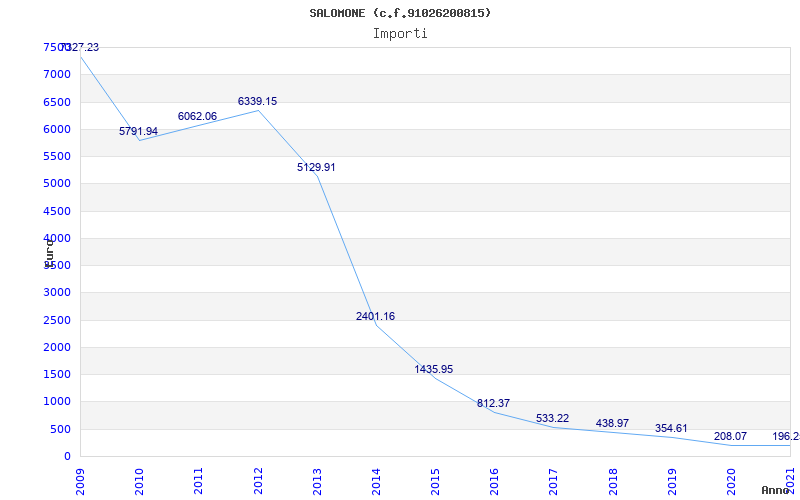The width and height of the screenshot is (800, 500).
Task: Select the 1435.95 data label
Action: pyautogui.click(x=434, y=369)
